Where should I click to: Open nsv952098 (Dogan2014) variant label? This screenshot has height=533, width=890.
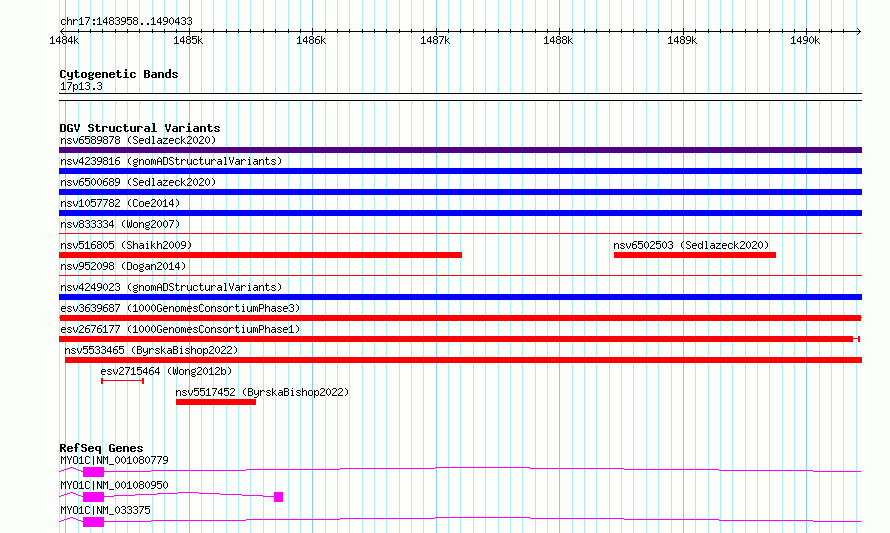pos(123,266)
